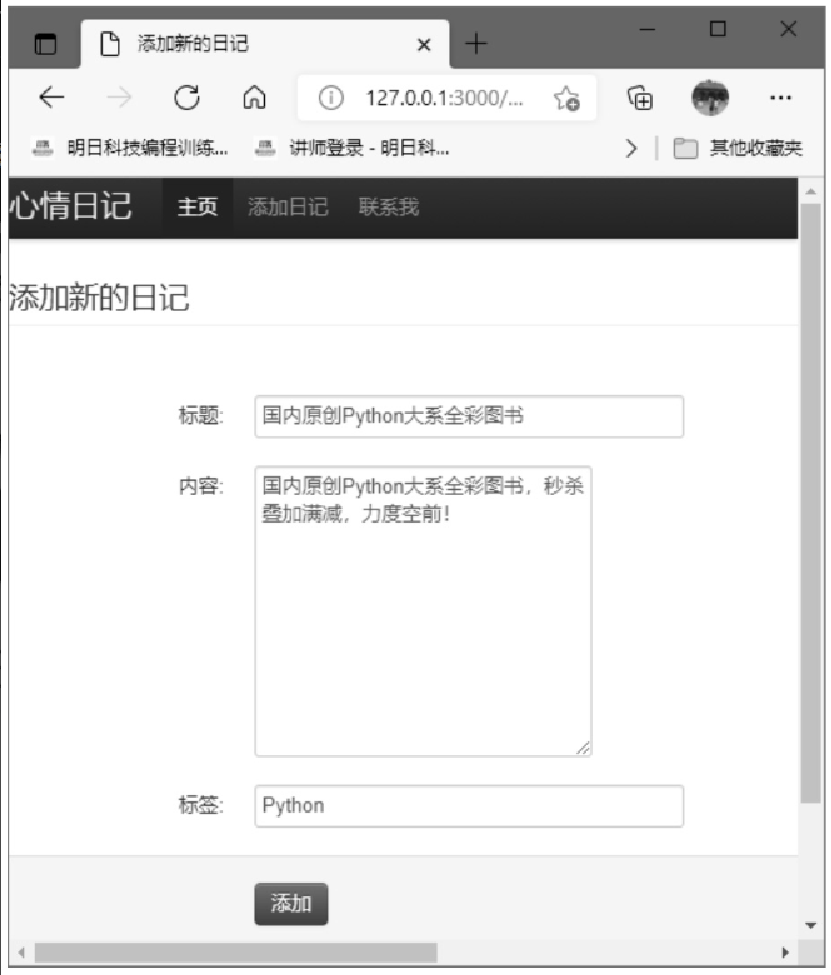Click the 心情日记 site brand
This screenshot has height=975, width=831.
click(x=70, y=206)
